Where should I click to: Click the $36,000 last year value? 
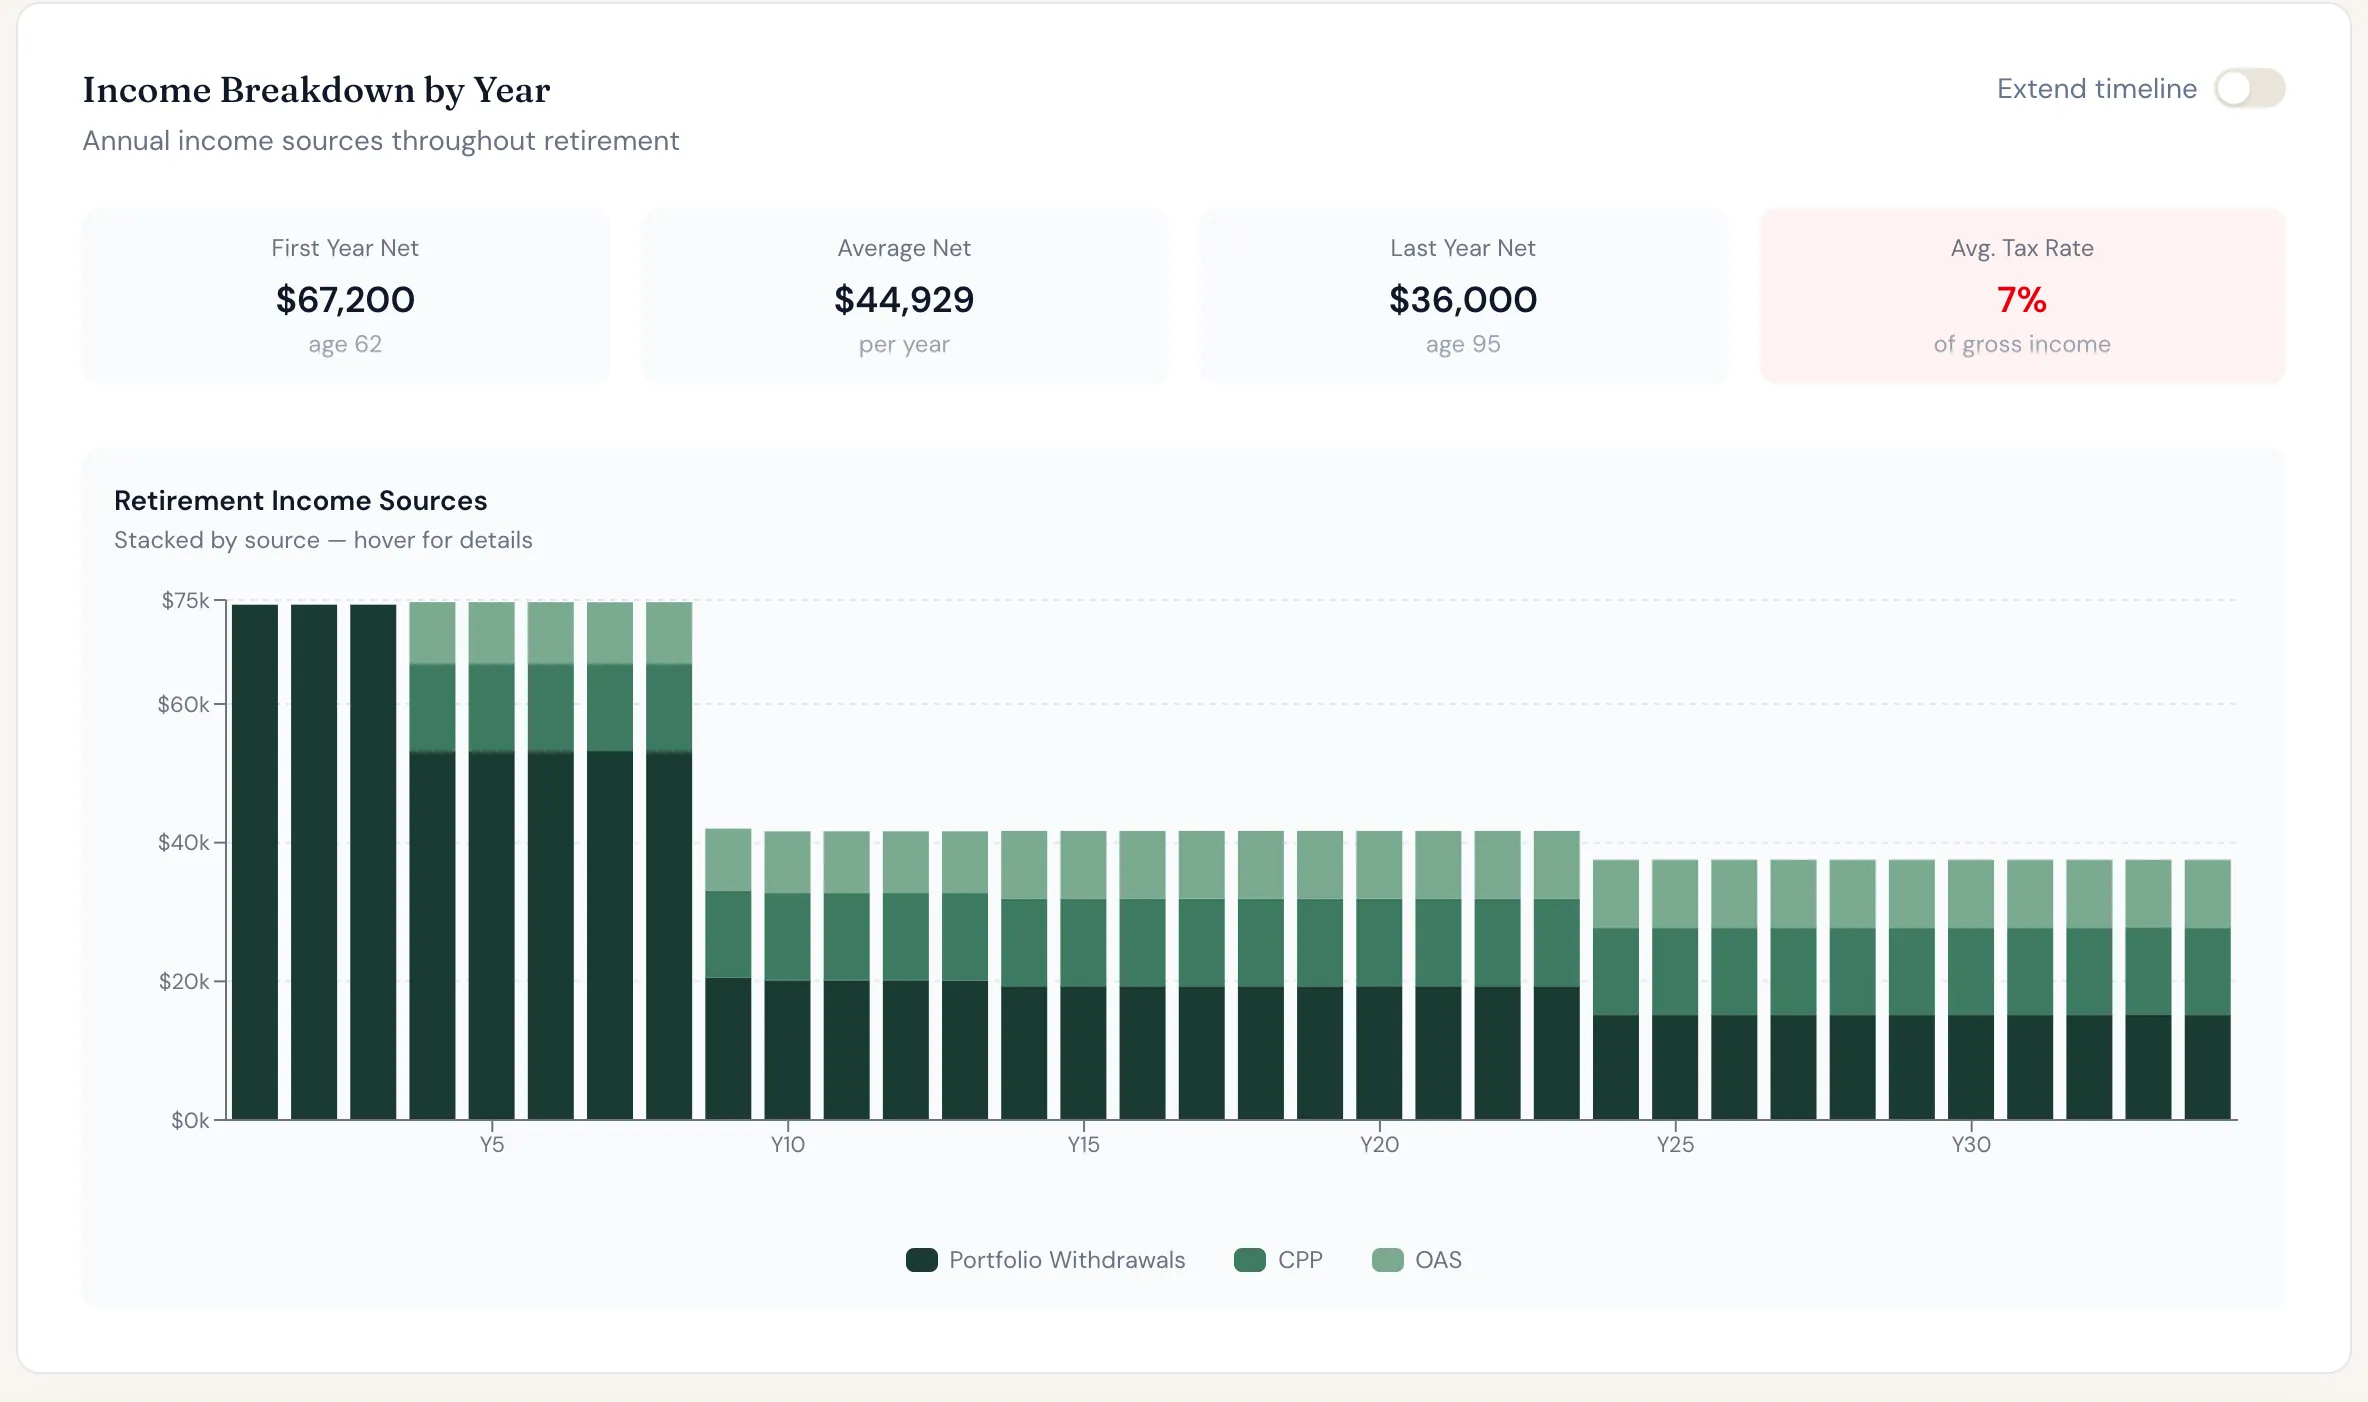pos(1463,299)
